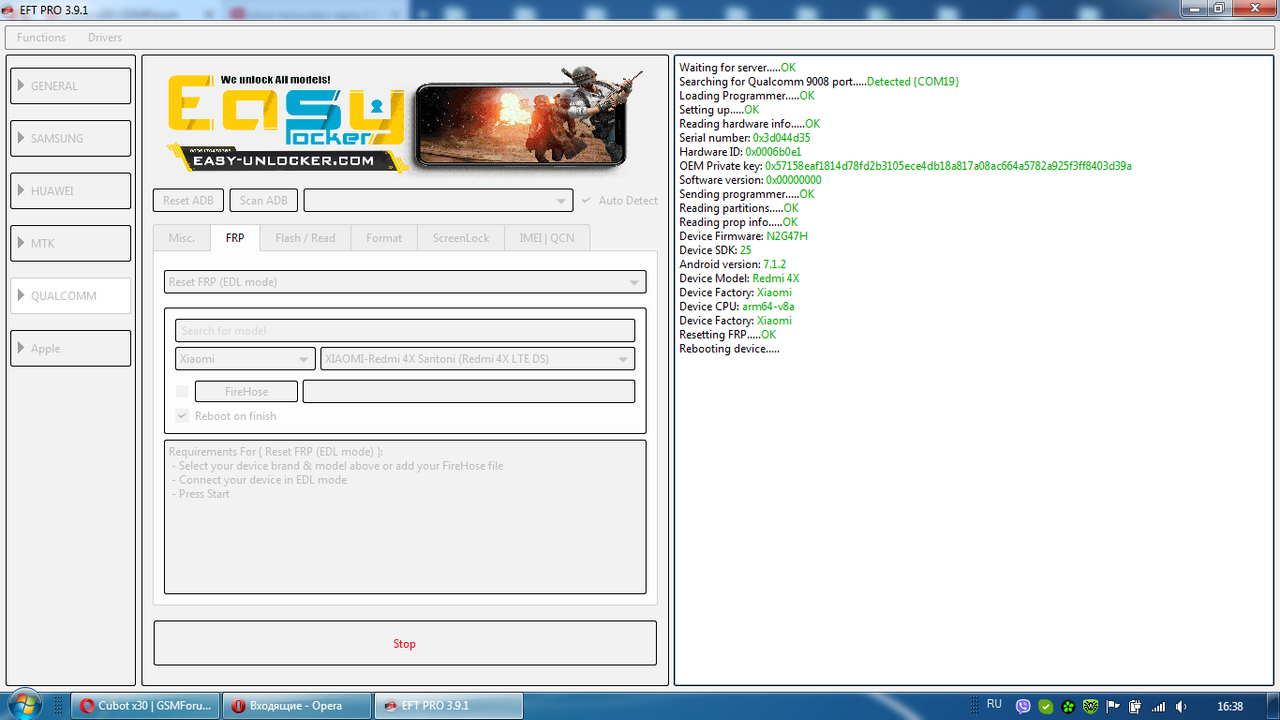The height and width of the screenshot is (720, 1280).
Task: Click the Device SDK 25 log line
Action: 715,250
